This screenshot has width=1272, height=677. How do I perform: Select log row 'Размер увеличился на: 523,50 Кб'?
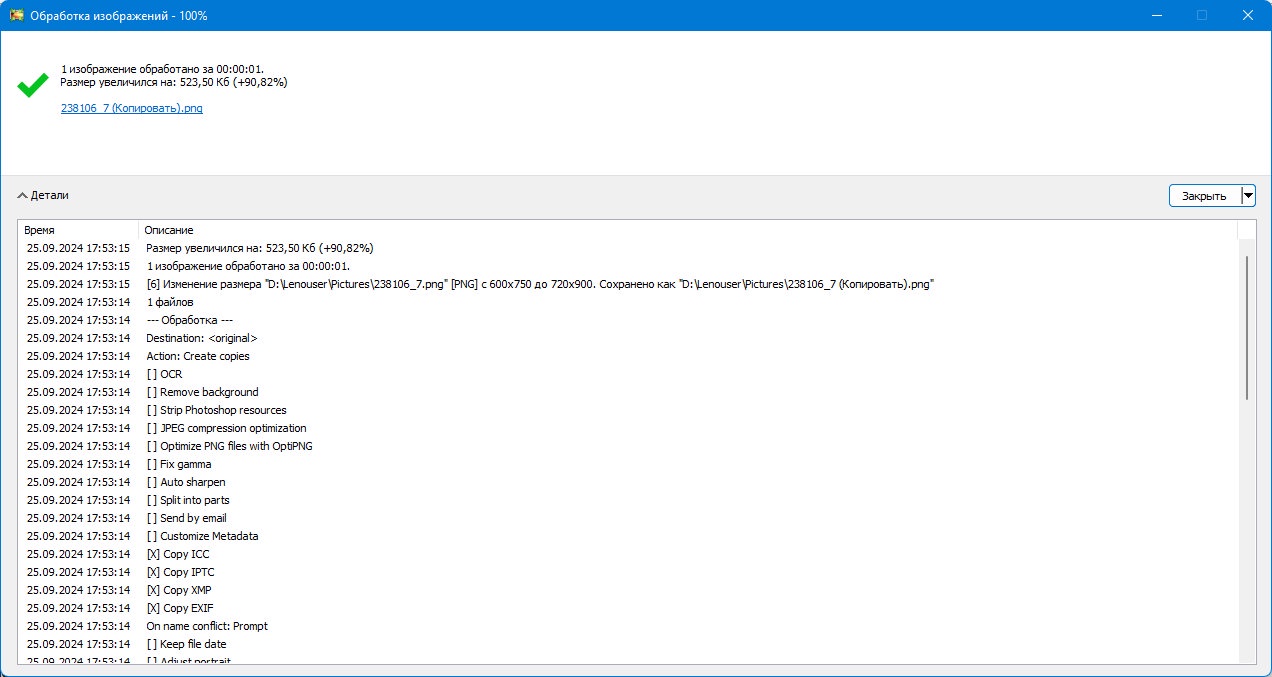pos(628,248)
